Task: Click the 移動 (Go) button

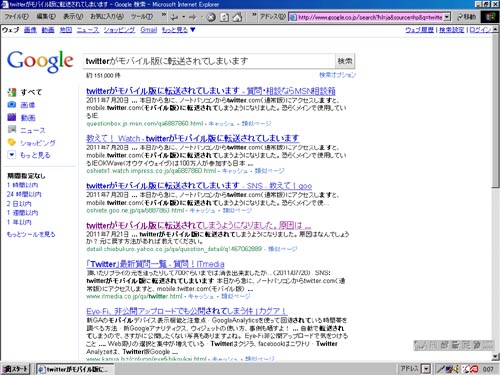Action: tap(466, 17)
